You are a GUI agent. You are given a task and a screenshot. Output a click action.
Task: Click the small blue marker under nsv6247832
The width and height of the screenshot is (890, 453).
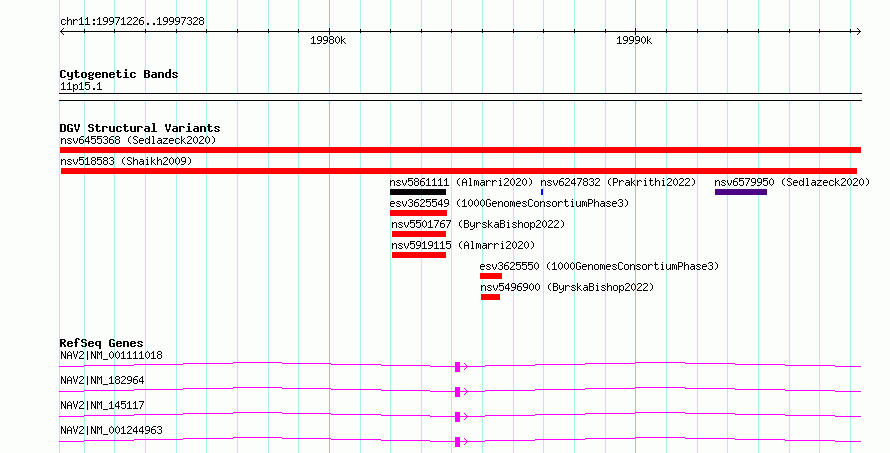click(x=542, y=192)
